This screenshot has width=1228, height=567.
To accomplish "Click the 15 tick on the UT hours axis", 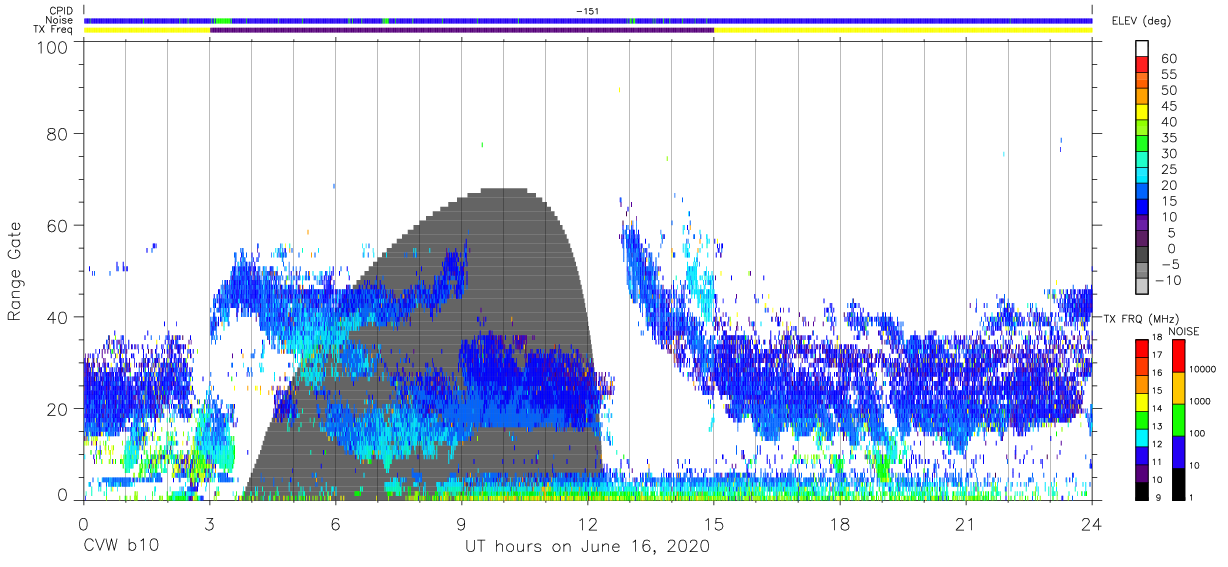I will (x=714, y=524).
